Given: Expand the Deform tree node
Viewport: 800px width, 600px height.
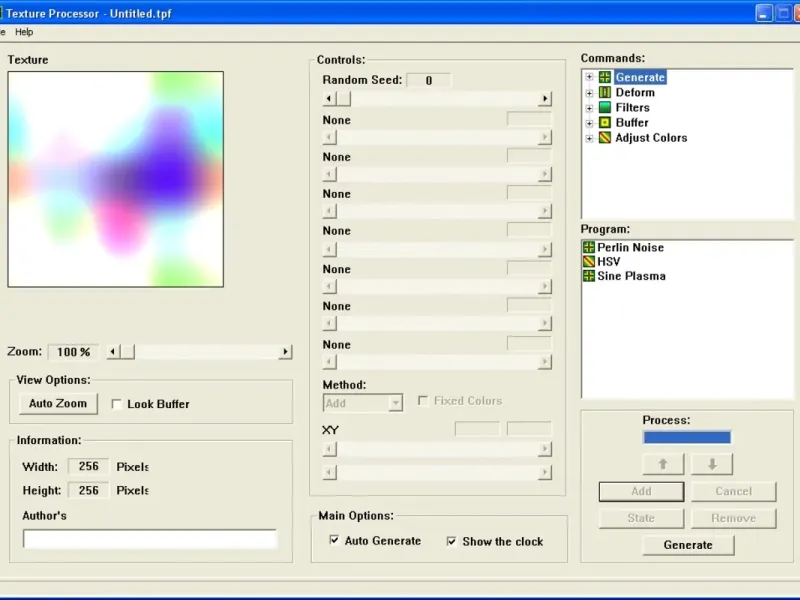Looking at the screenshot, I should click(x=589, y=93).
